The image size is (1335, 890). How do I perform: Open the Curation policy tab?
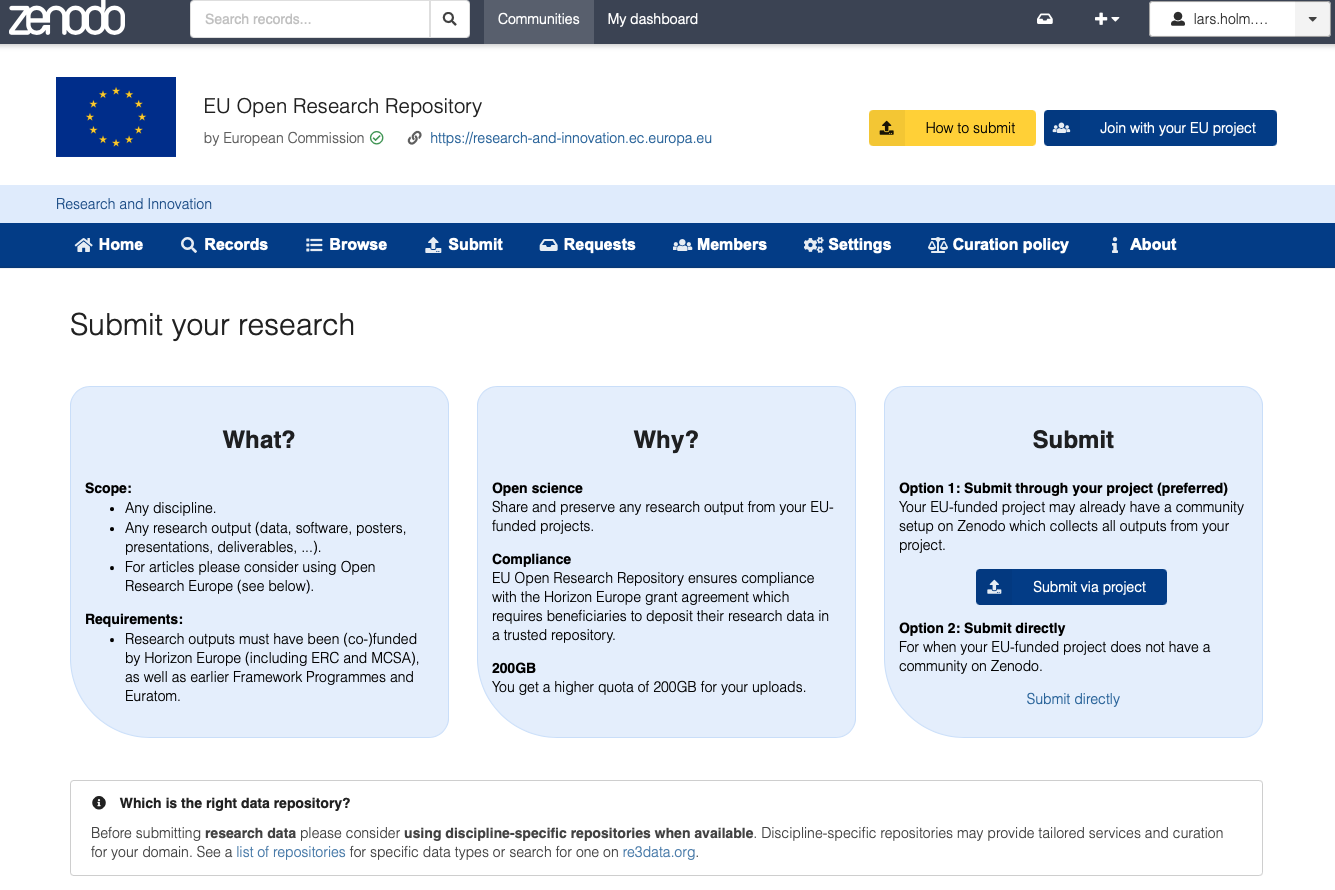pos(998,245)
